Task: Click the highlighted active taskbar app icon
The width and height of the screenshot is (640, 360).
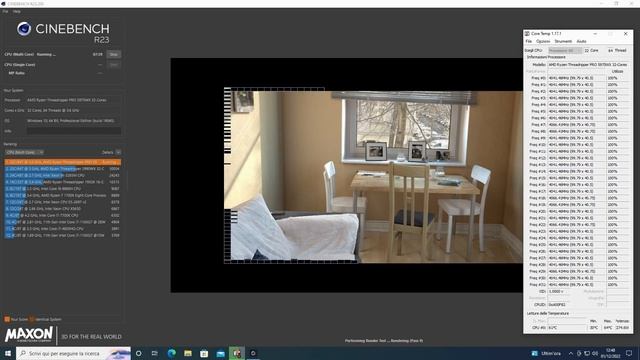Action: 237,353
